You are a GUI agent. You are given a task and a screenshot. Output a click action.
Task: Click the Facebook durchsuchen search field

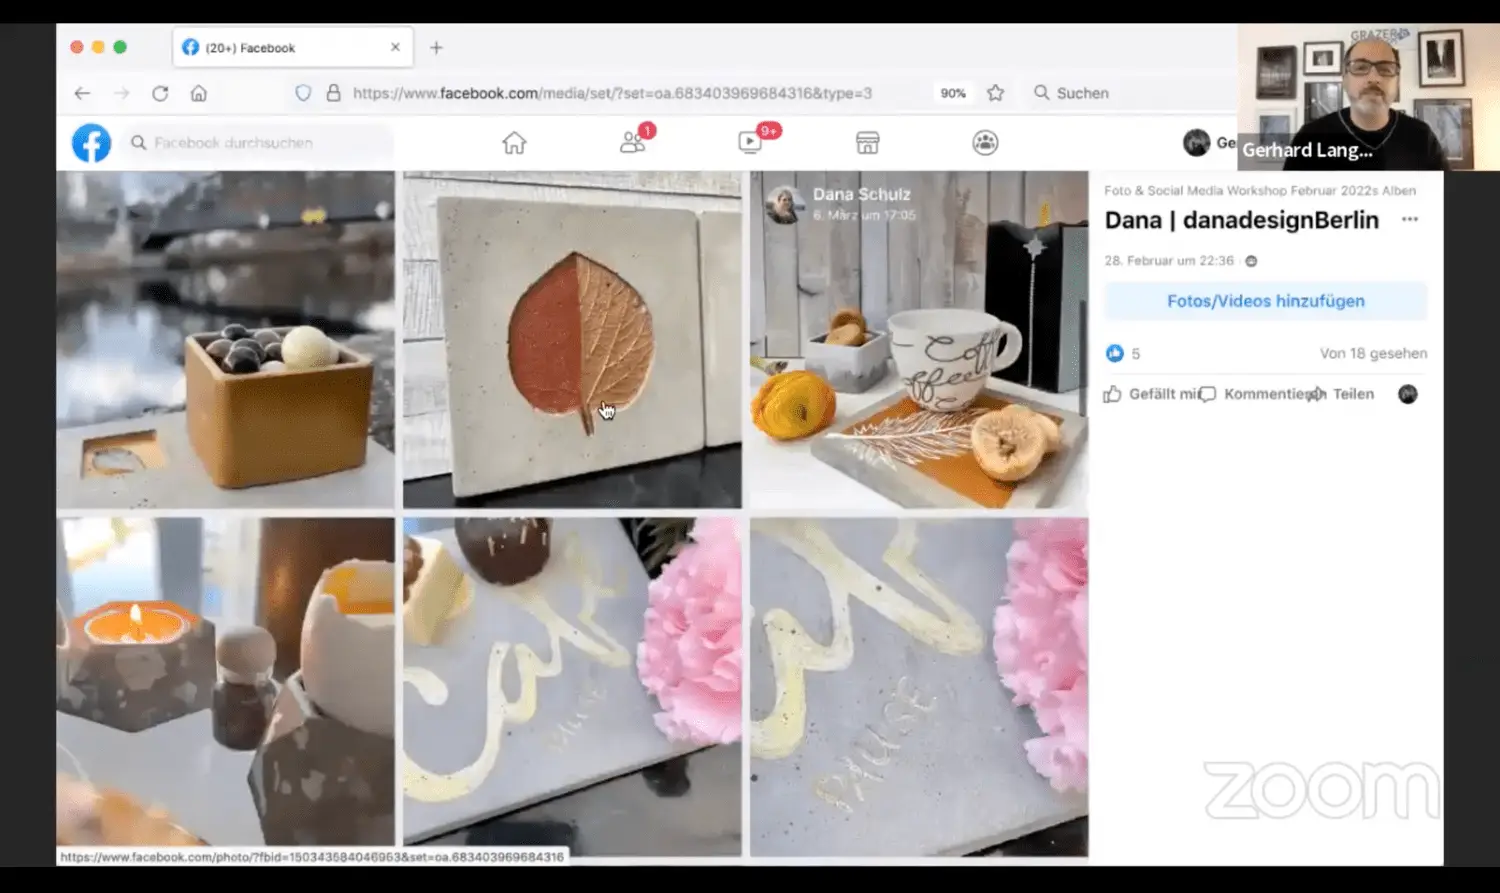pyautogui.click(x=260, y=143)
